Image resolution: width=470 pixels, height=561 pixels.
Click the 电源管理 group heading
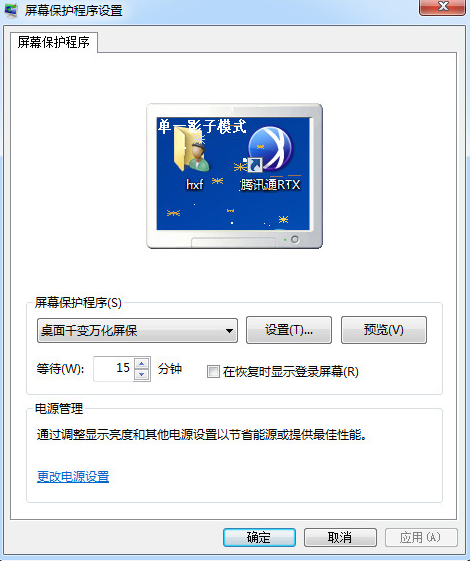coord(59,409)
